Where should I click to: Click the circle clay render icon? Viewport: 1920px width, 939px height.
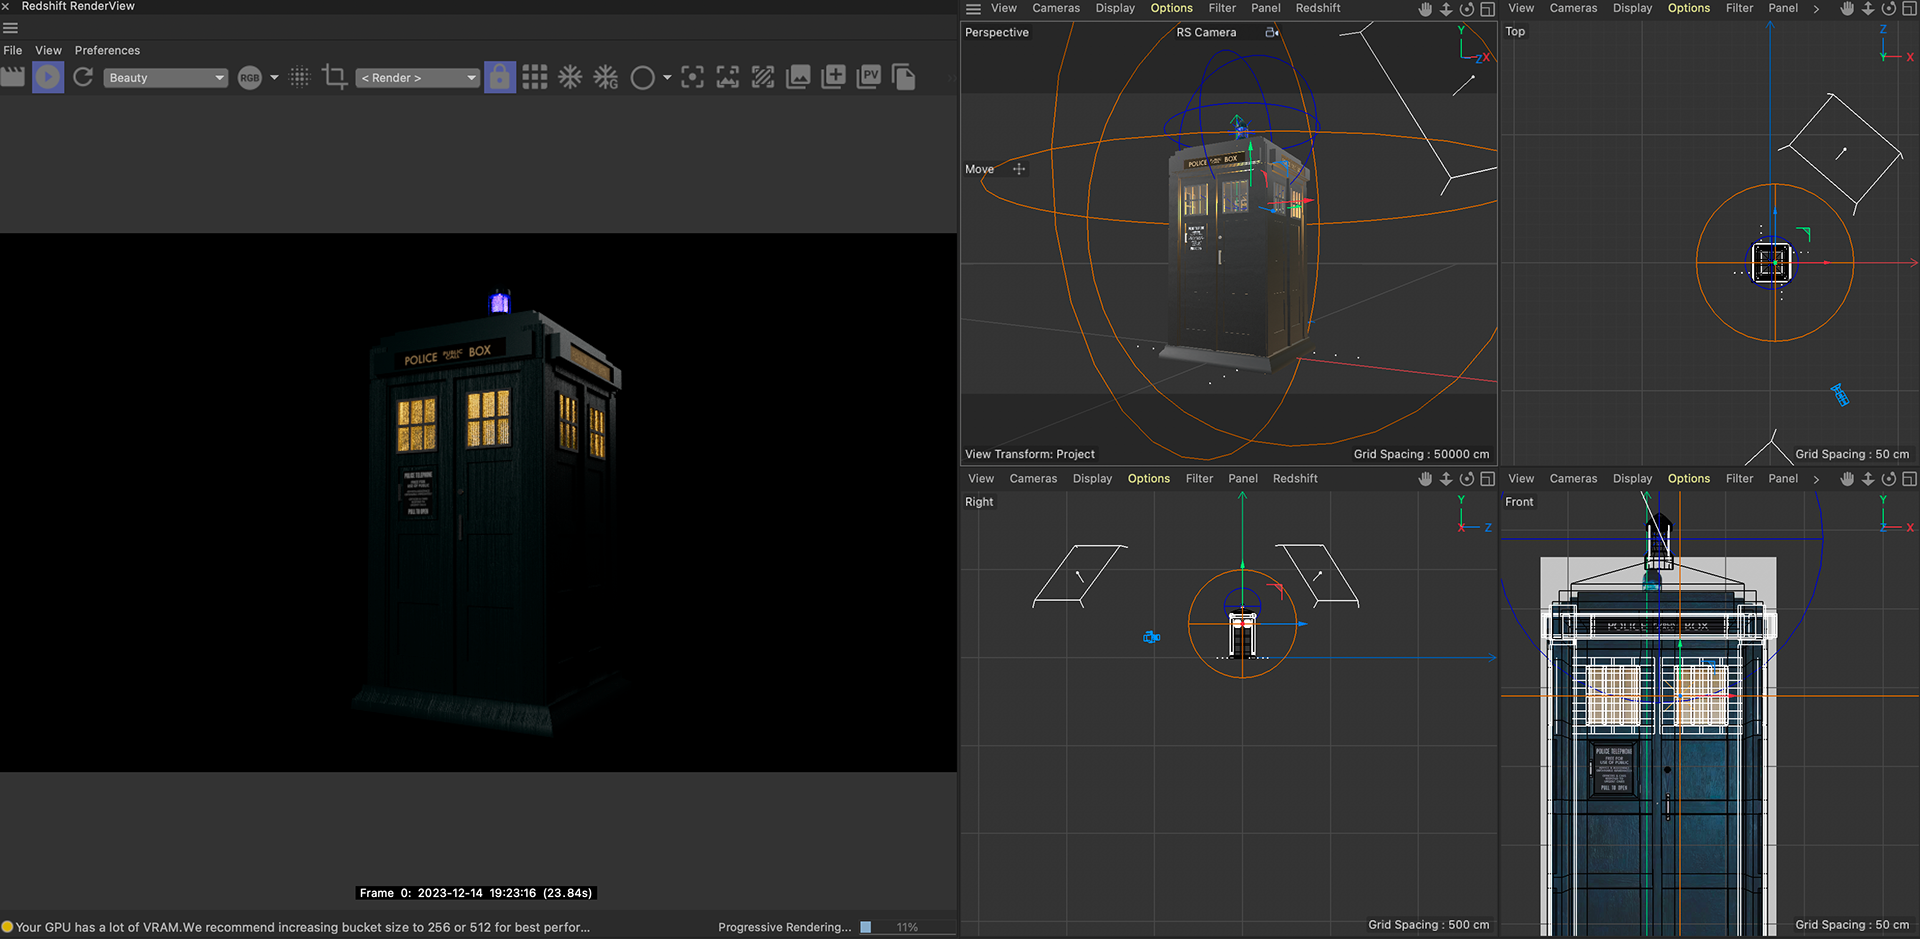point(643,78)
